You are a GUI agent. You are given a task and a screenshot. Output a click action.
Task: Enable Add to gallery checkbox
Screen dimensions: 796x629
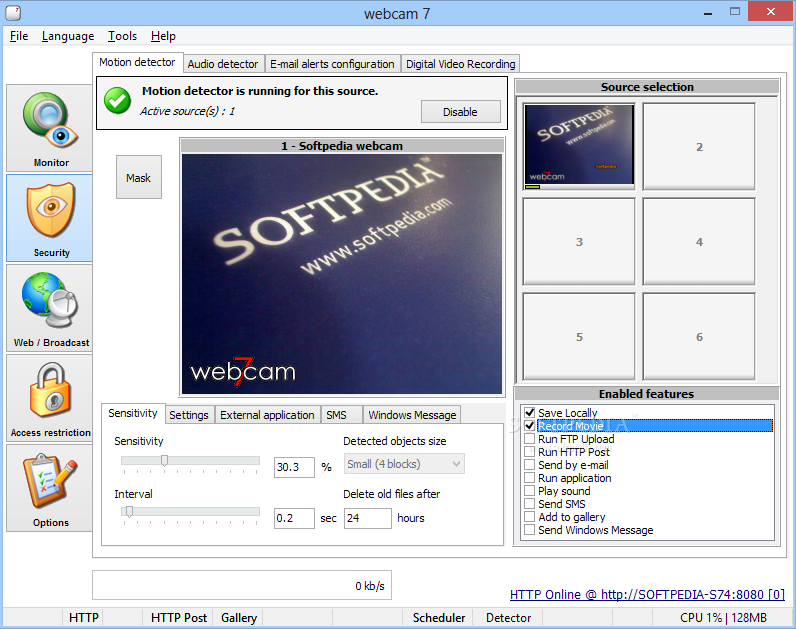coord(529,517)
